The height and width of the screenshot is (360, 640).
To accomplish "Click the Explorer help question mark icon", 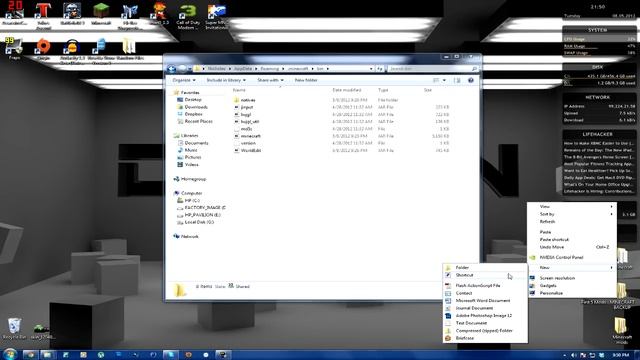I will click(471, 80).
